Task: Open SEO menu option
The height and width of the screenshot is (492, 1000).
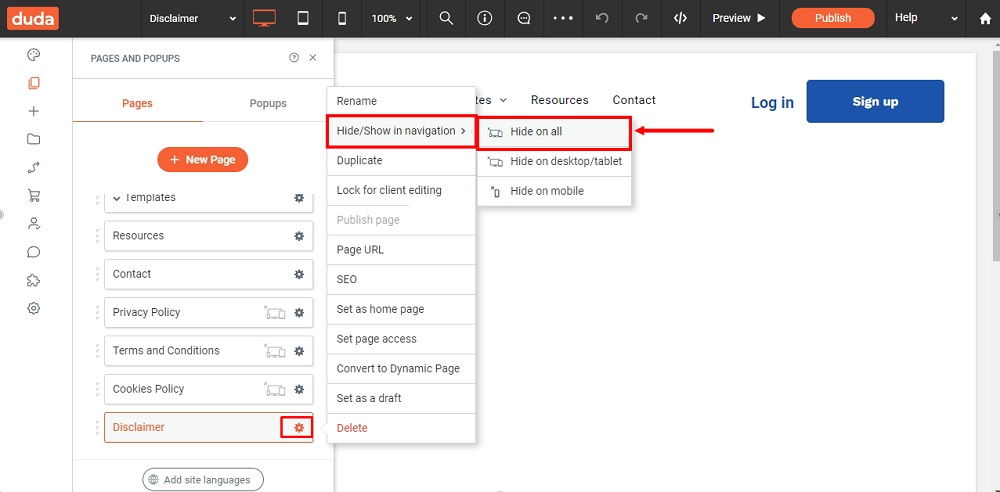Action: [x=401, y=280]
